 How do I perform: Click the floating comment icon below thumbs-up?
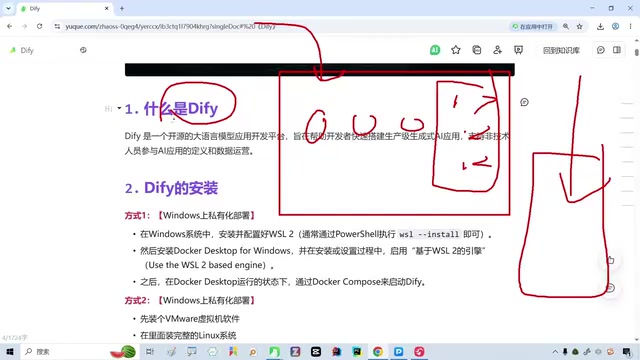pos(610,288)
